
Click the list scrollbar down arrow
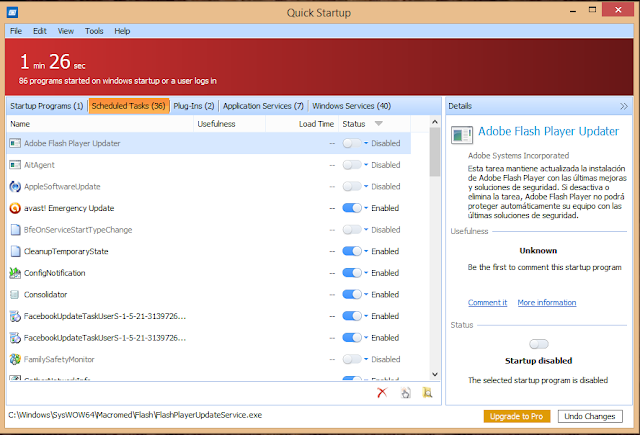point(435,374)
